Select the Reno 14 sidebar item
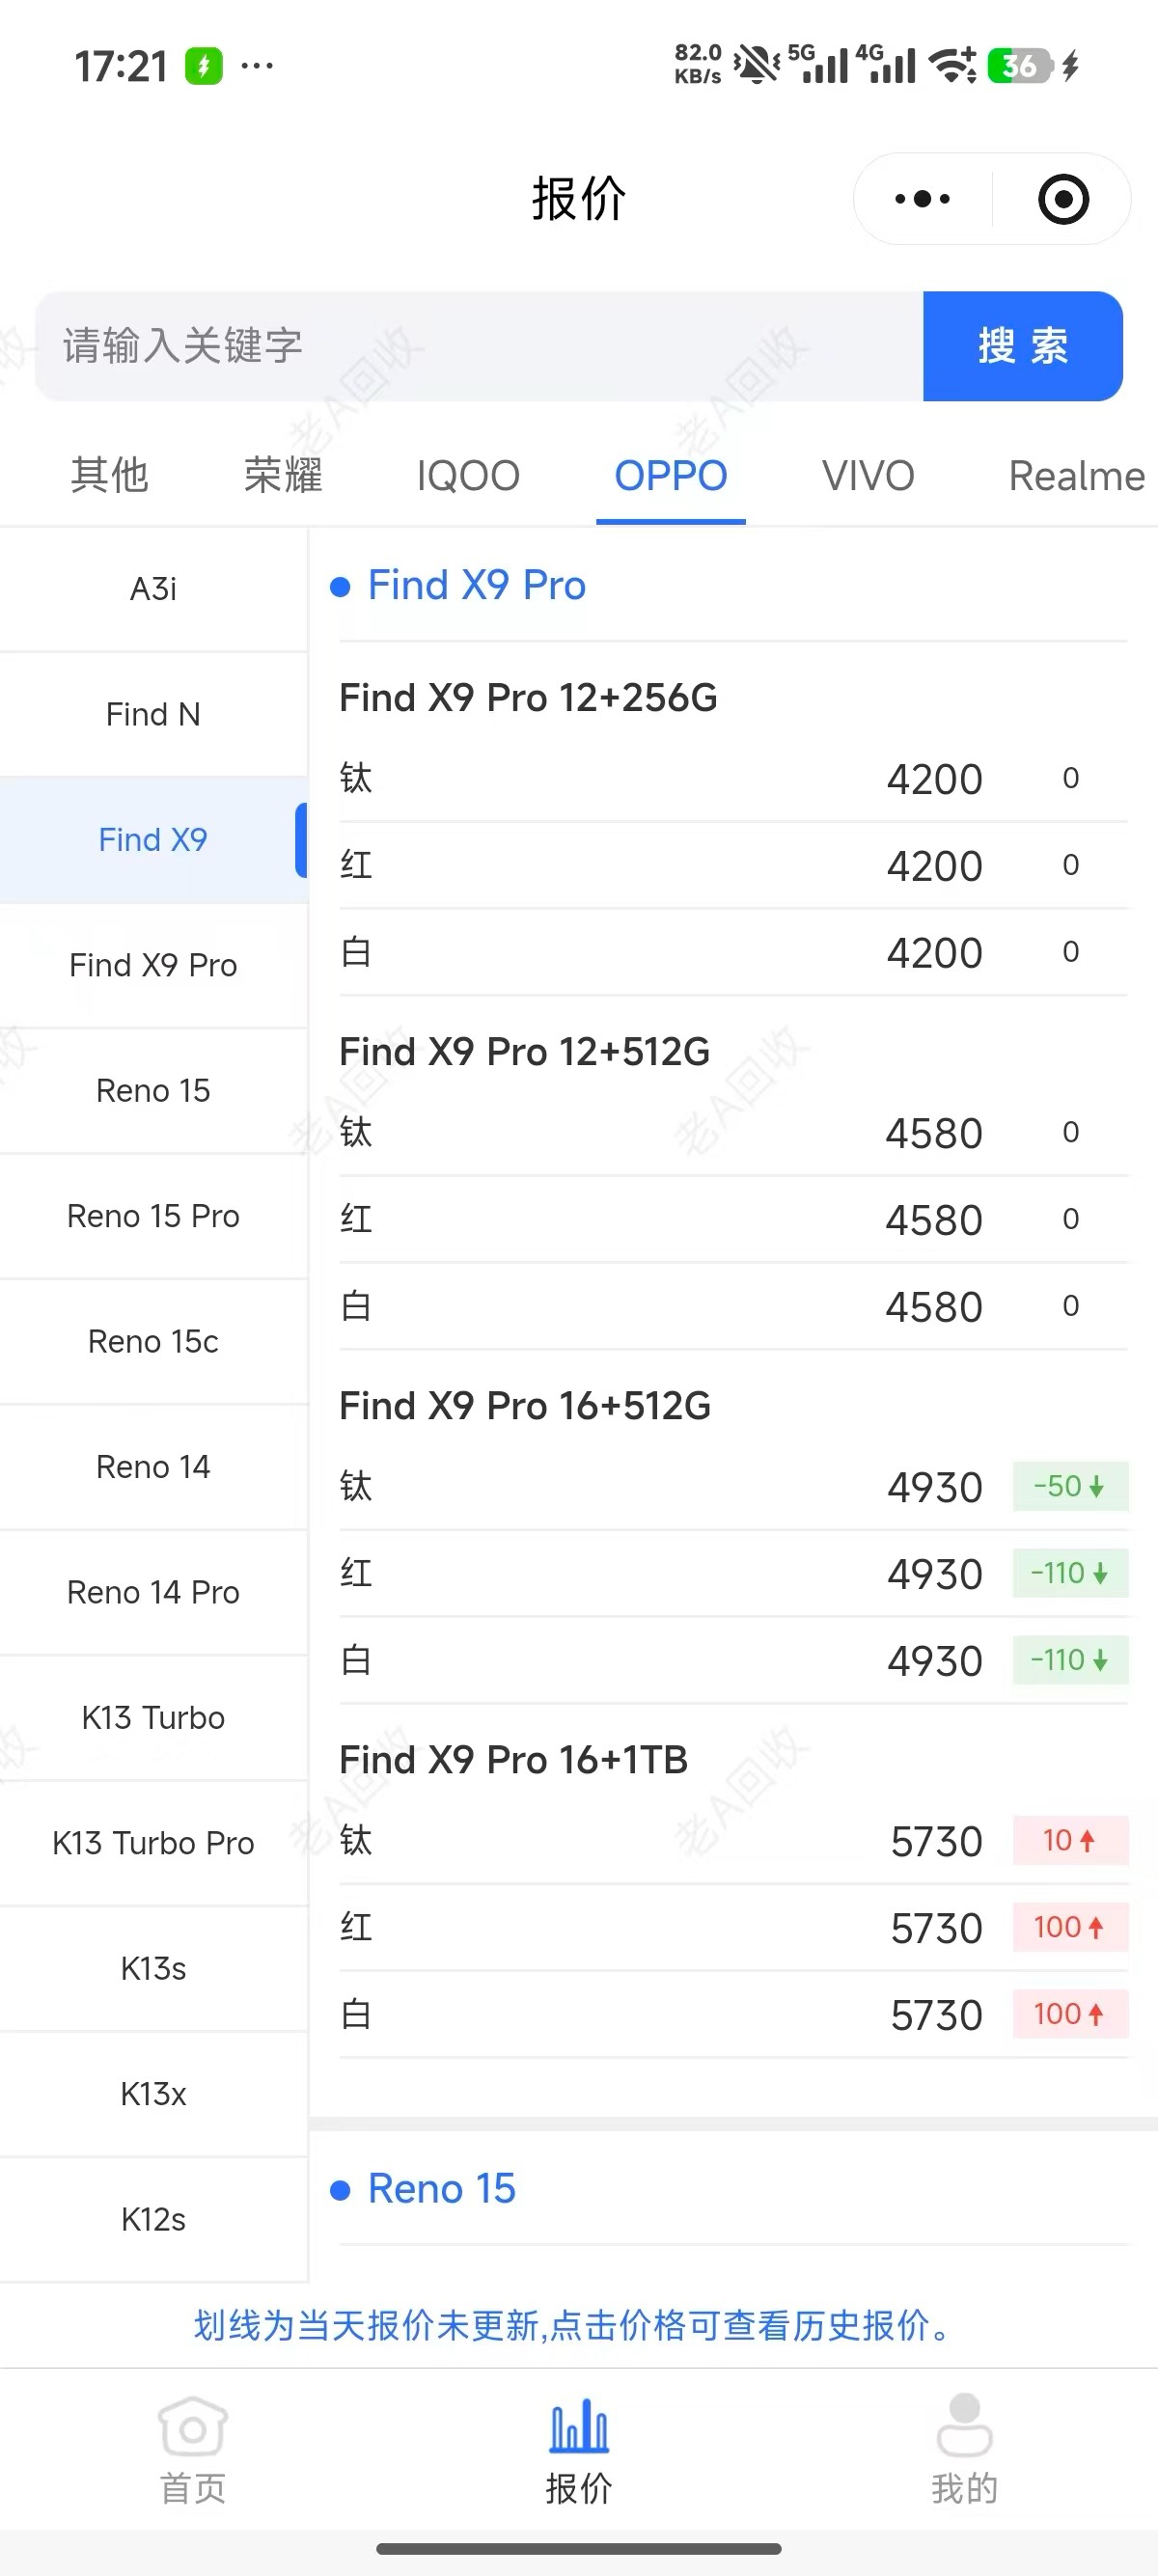Screen dimensions: 1158x2576 (x=153, y=1467)
